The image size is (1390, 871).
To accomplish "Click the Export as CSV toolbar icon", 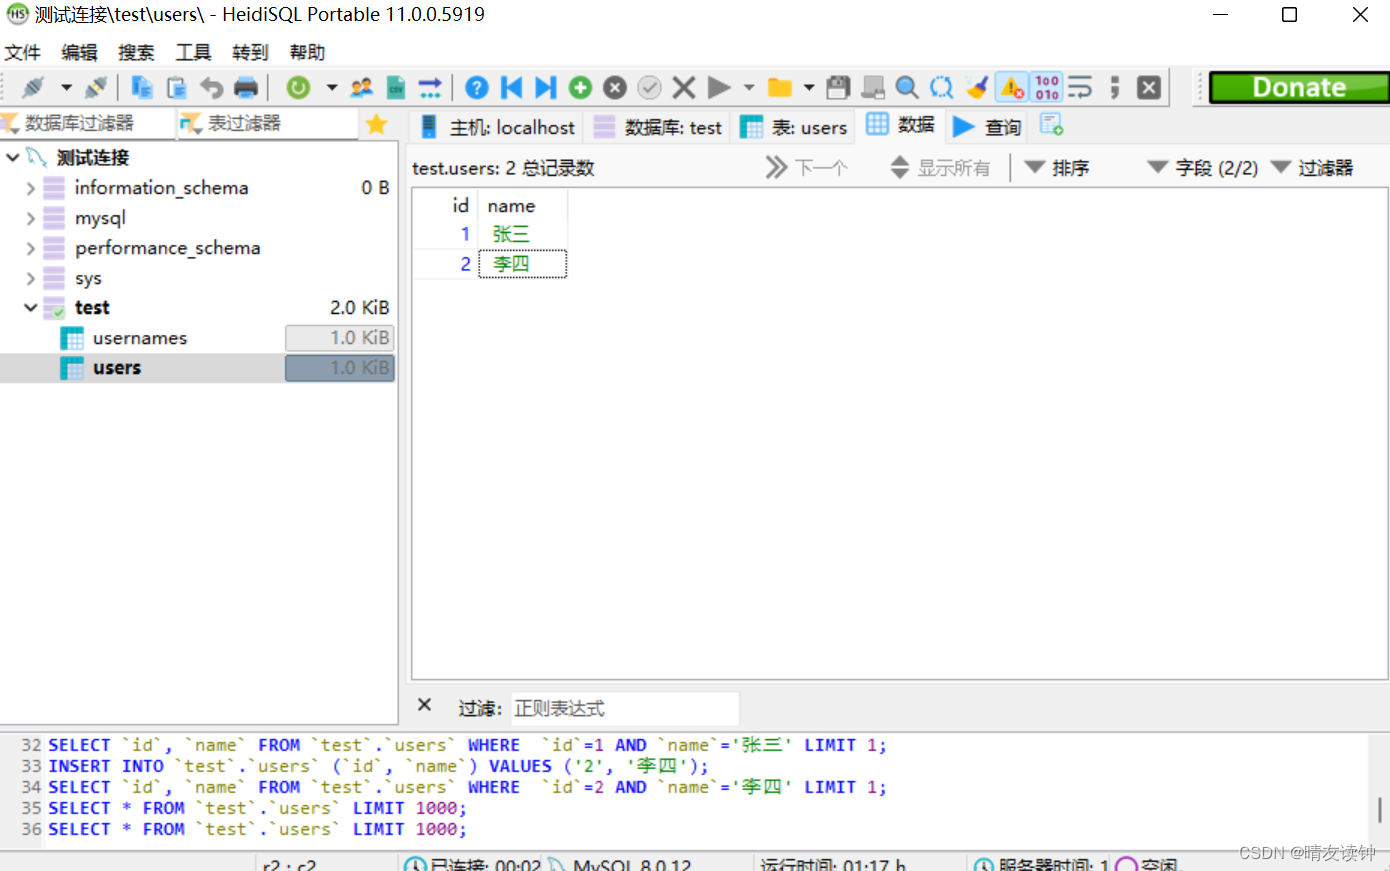I will click(x=394, y=87).
